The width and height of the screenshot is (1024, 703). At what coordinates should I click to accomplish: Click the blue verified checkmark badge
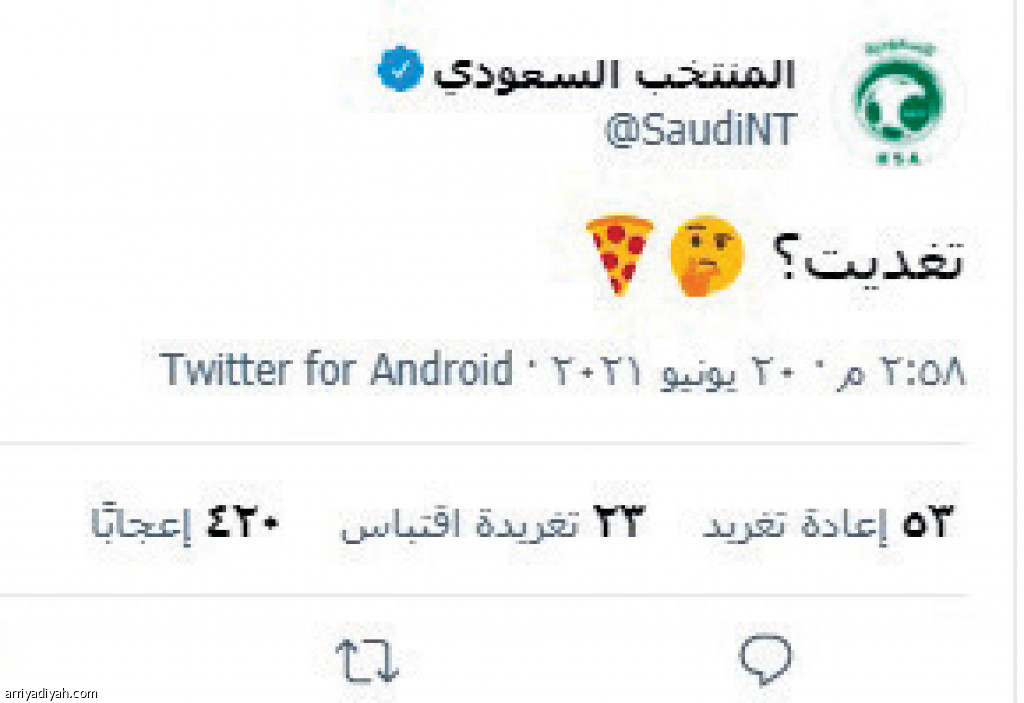(400, 69)
